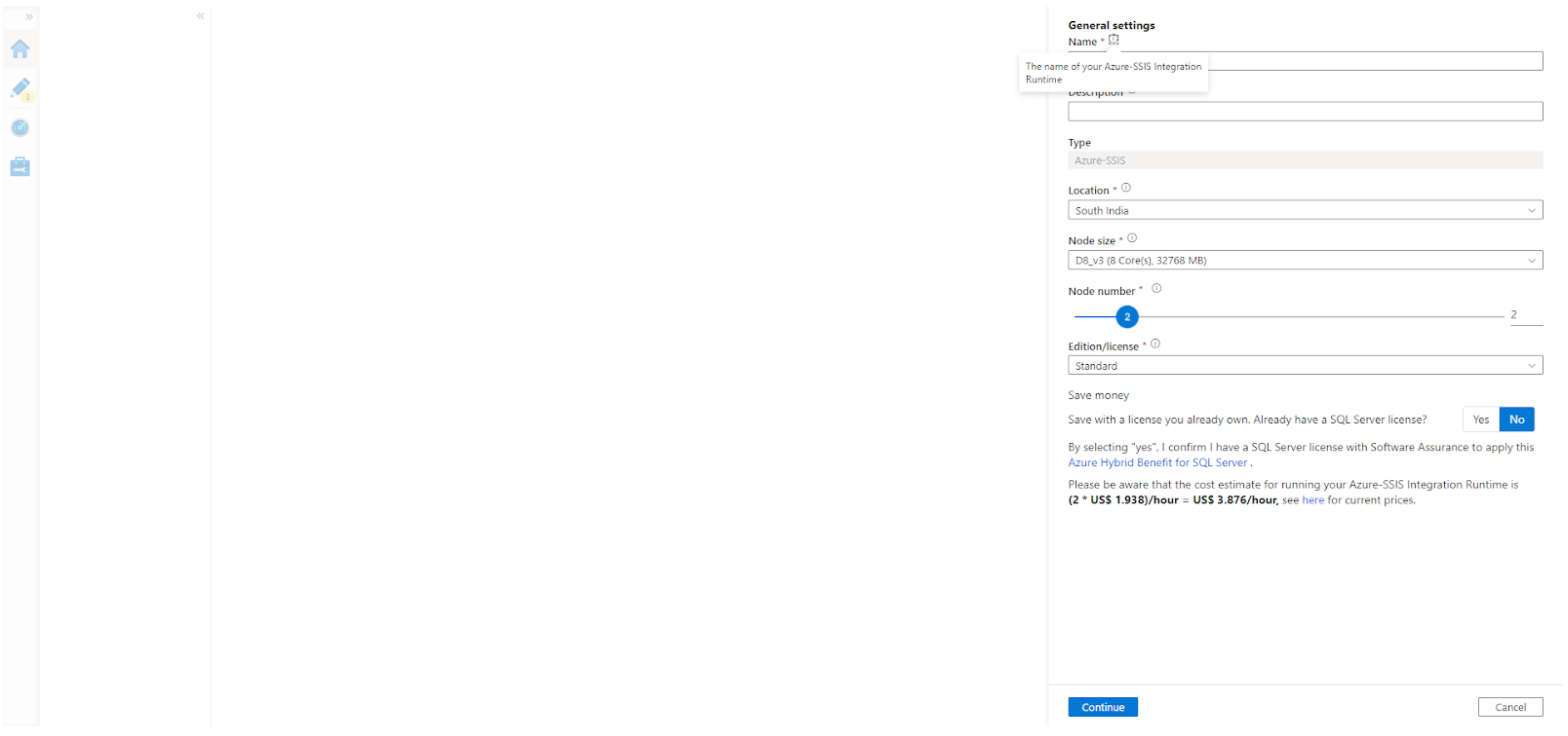
Task: Click the 'General settings' heading
Action: 1111,25
